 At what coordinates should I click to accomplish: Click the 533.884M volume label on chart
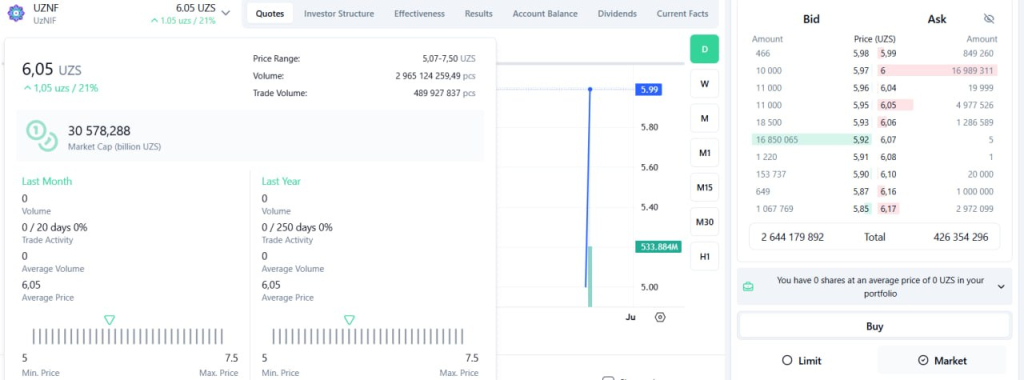(658, 247)
